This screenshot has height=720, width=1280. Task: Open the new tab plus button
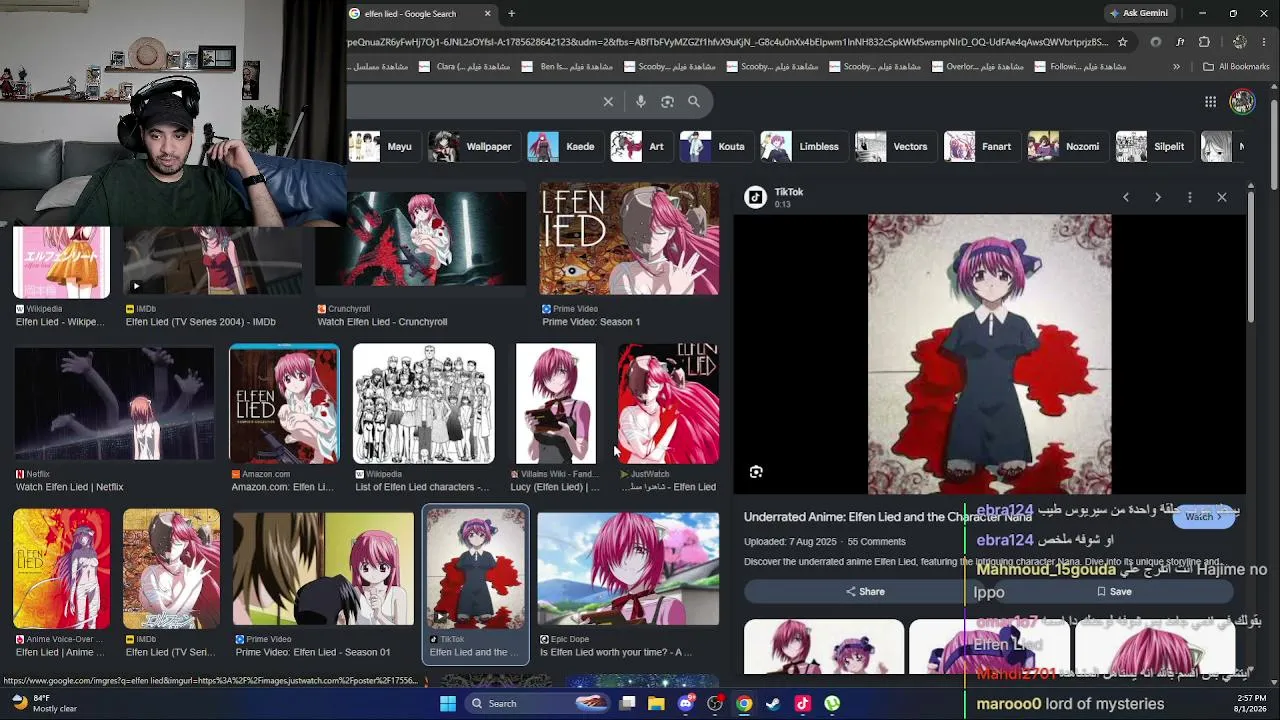point(511,13)
